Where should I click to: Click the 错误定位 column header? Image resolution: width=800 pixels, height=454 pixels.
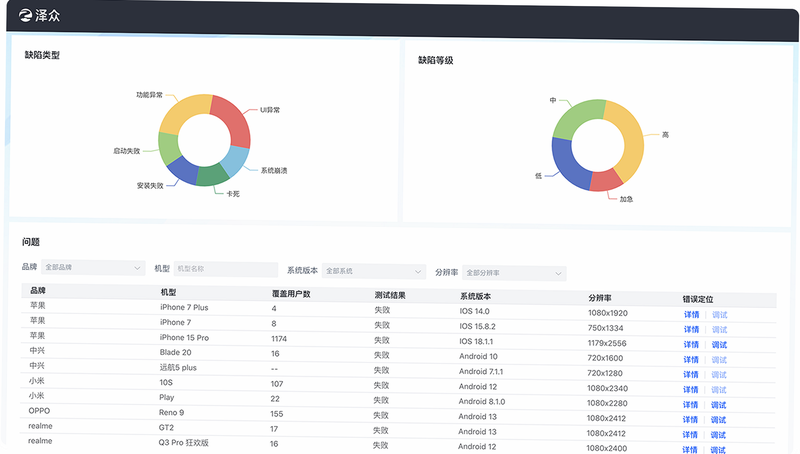(x=698, y=299)
